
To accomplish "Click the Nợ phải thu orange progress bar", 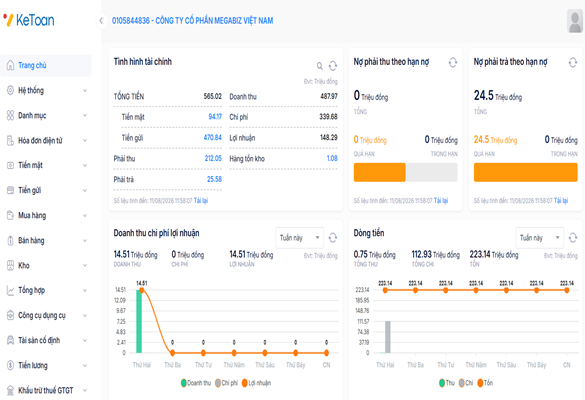I will coord(379,172).
